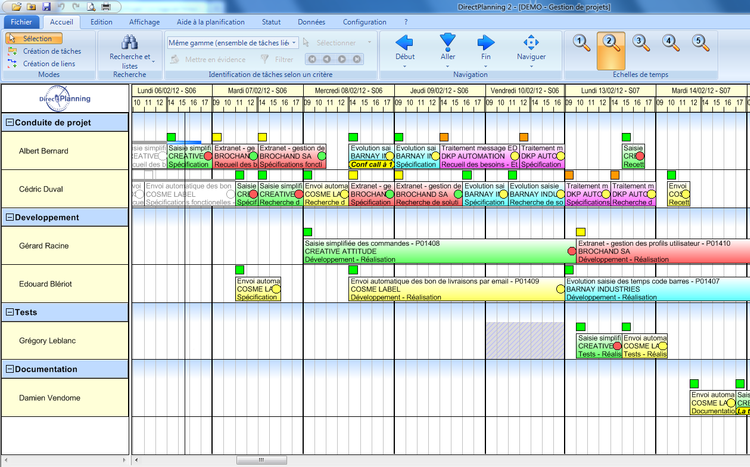Open the Fichier menu
Screen dimensions: 750x467
tap(22, 22)
